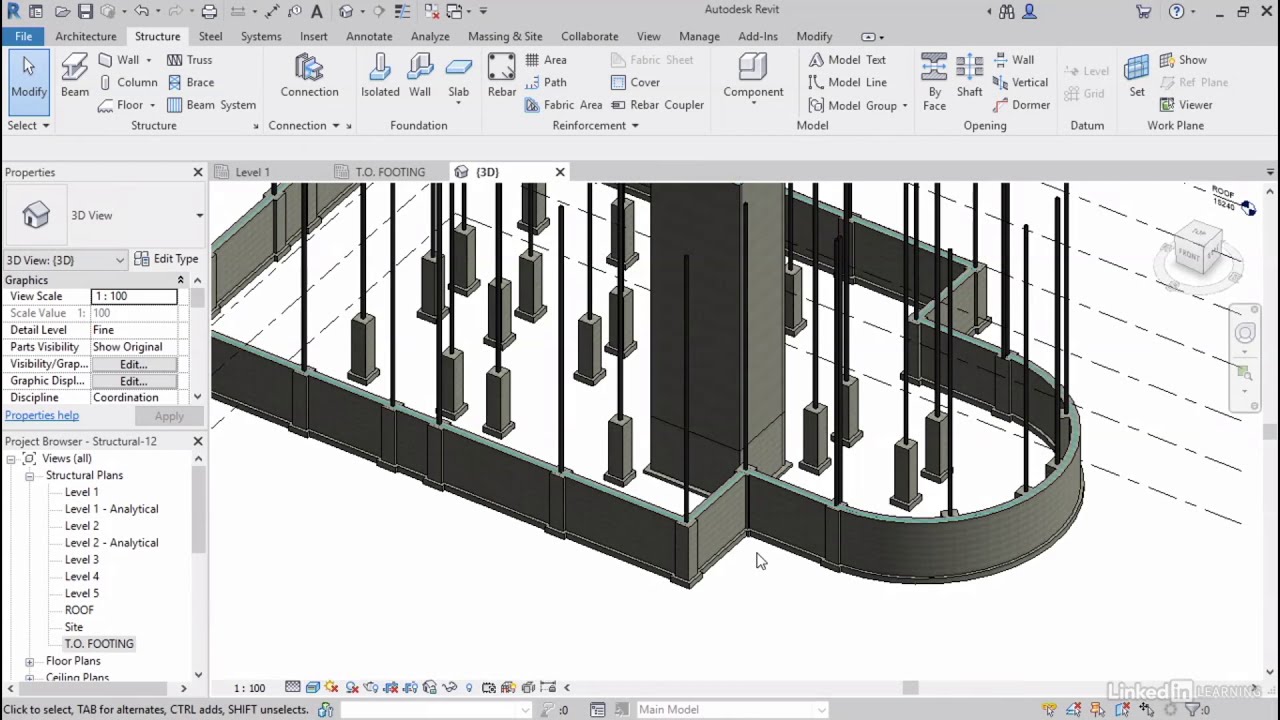
Task: Expand the Floor Plans tree node
Action: (x=29, y=661)
